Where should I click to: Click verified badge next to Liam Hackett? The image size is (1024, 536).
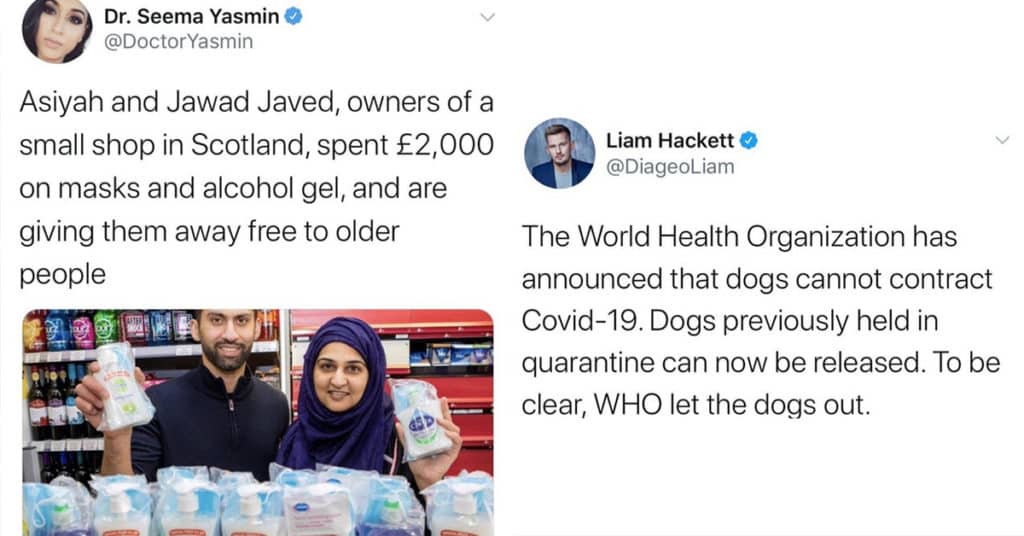click(748, 140)
